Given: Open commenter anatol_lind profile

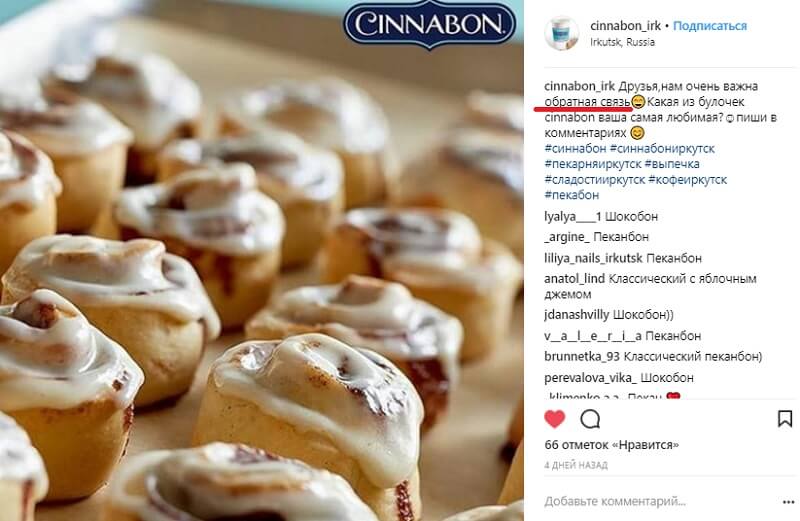Looking at the screenshot, I should (574, 279).
